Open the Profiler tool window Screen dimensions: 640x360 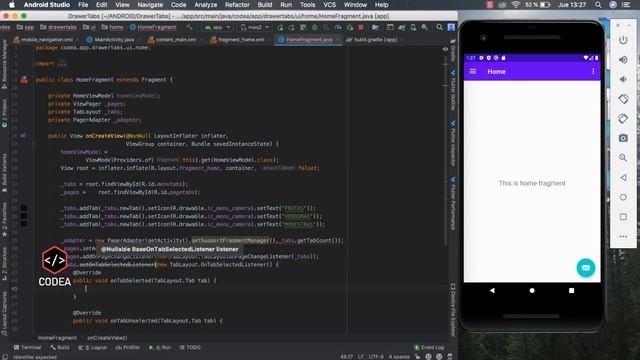click(128, 347)
